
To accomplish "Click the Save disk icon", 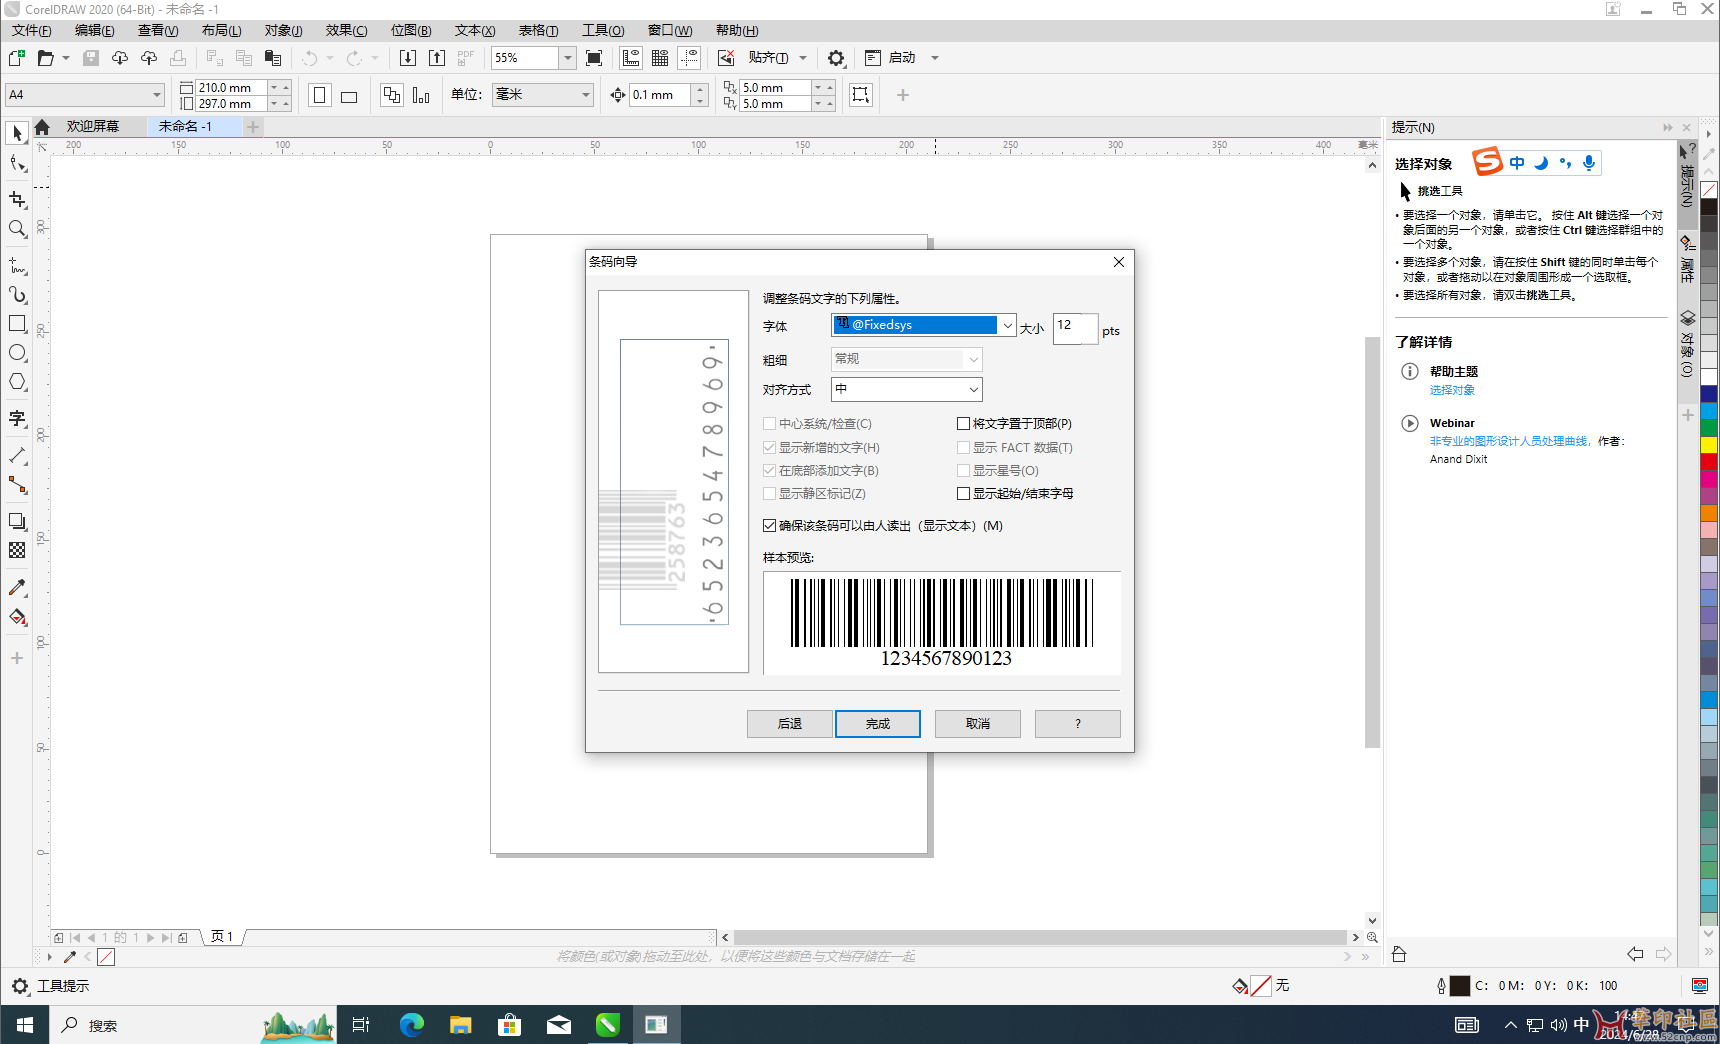I will point(91,58).
